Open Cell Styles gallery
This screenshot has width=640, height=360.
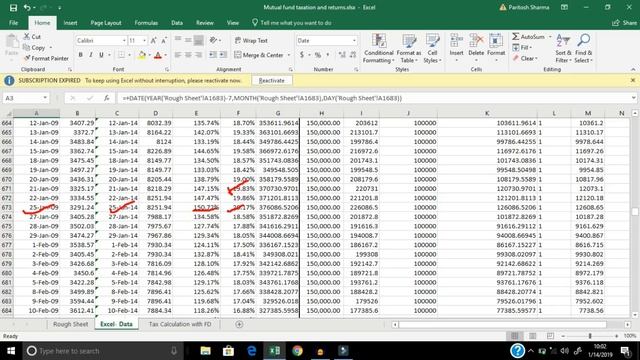(432, 48)
